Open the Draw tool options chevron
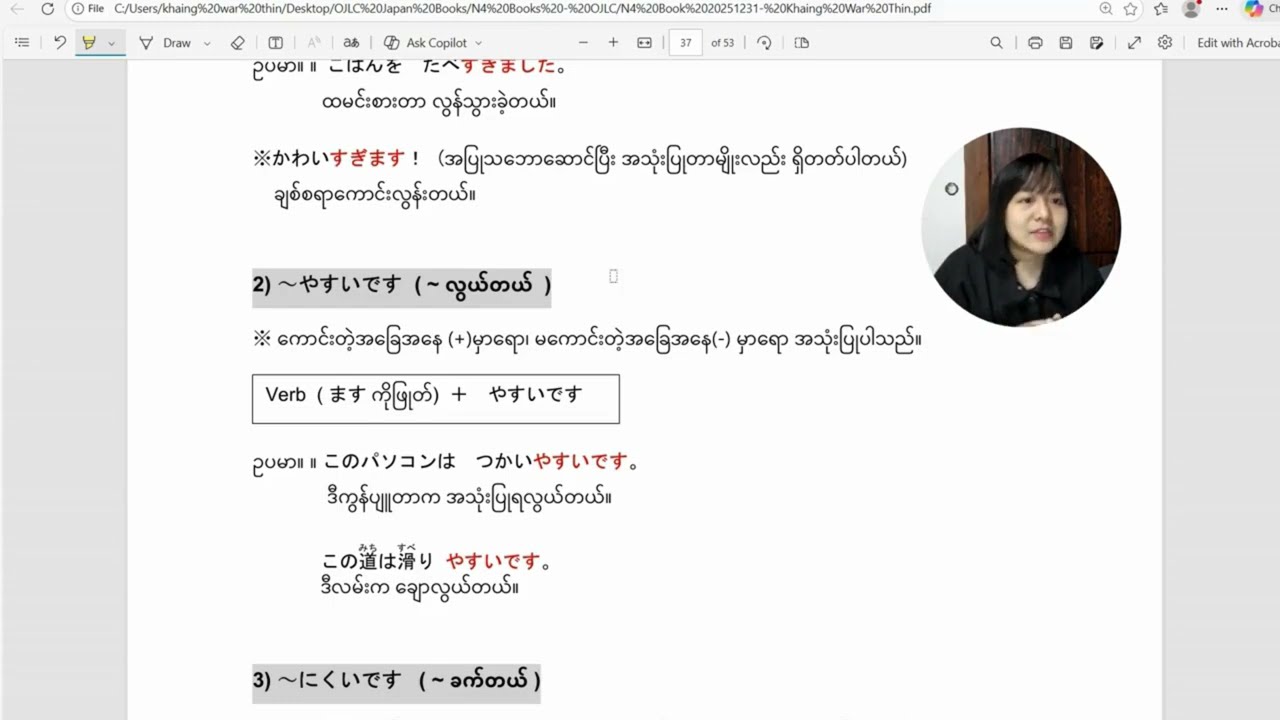The height and width of the screenshot is (720, 1280). (x=207, y=43)
